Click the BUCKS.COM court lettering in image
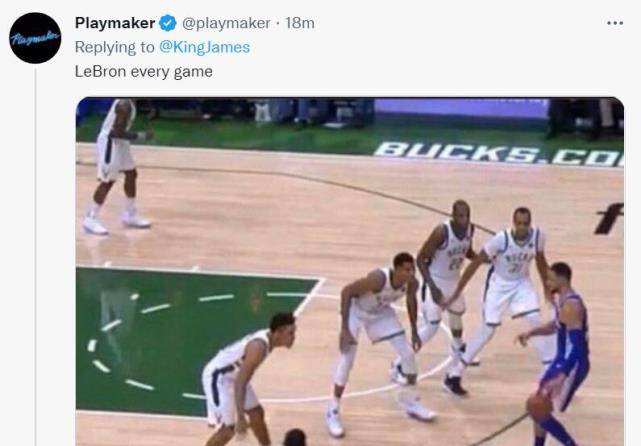641x446 pixels. (499, 155)
